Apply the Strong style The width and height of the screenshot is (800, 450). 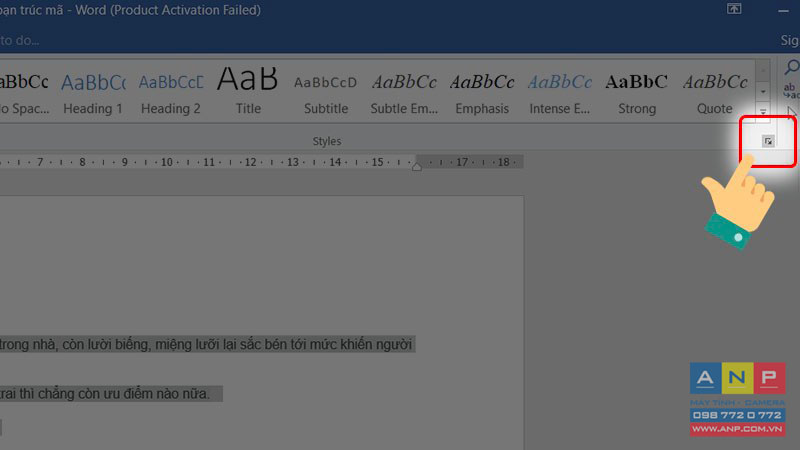637,92
